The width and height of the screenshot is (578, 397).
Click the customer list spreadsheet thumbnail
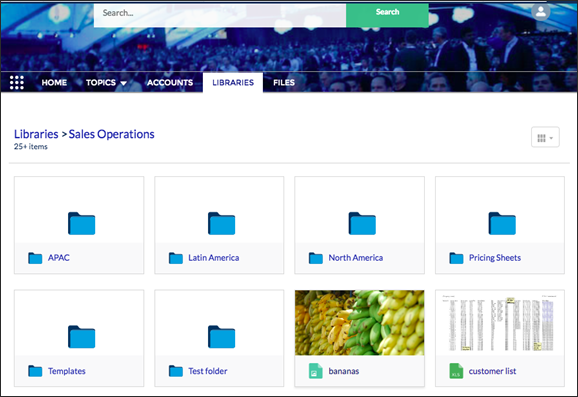click(x=500, y=323)
